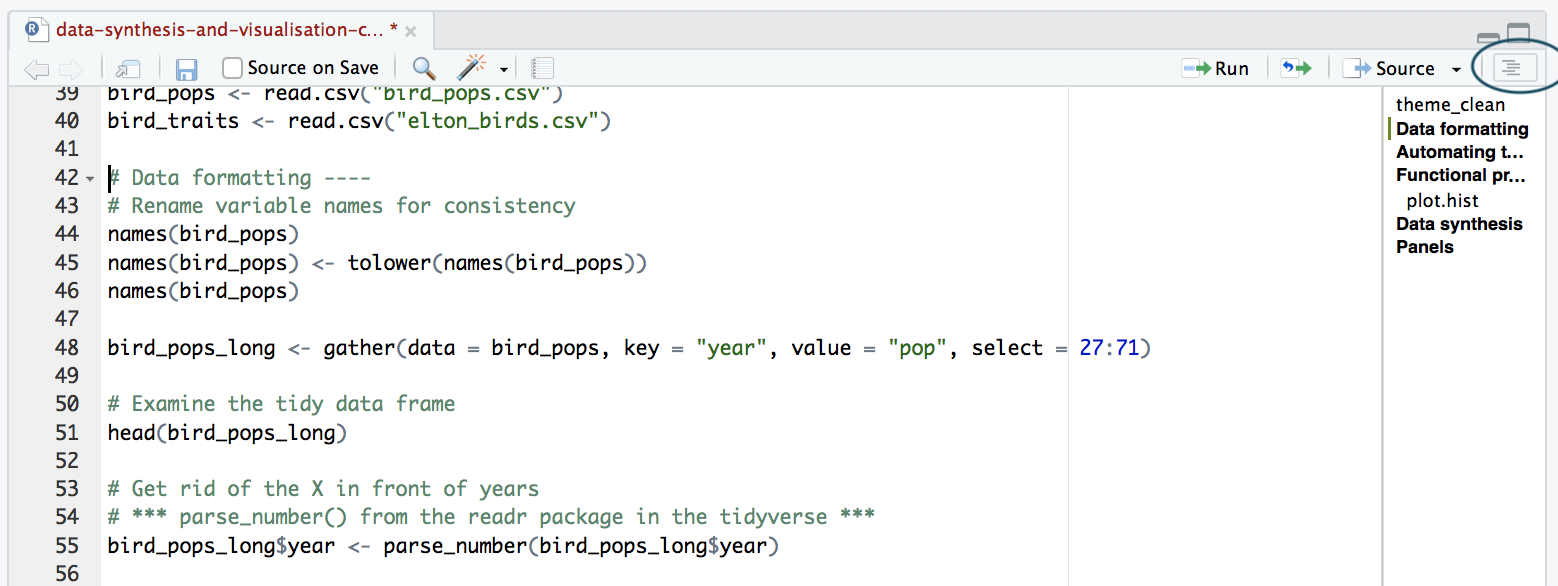Image resolution: width=1558 pixels, height=586 pixels.
Task: Jump to Automating t... outline section
Action: [1459, 152]
